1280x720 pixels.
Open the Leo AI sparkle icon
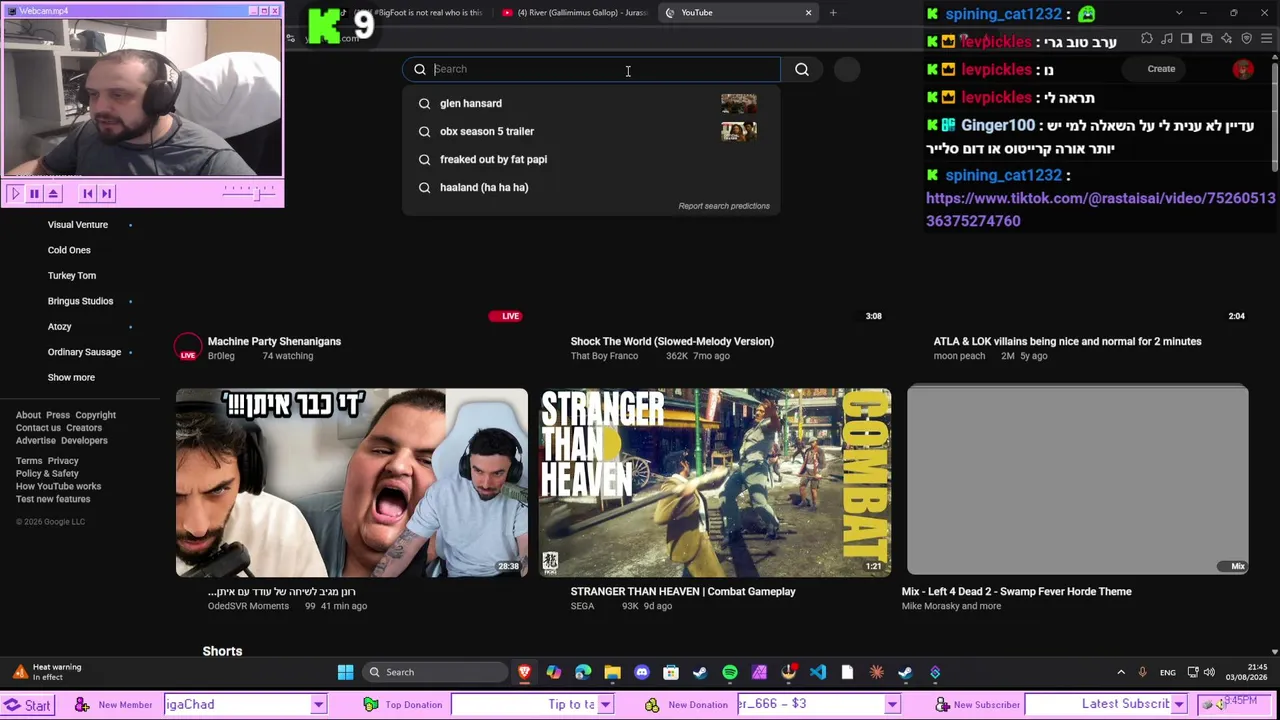click(1226, 39)
